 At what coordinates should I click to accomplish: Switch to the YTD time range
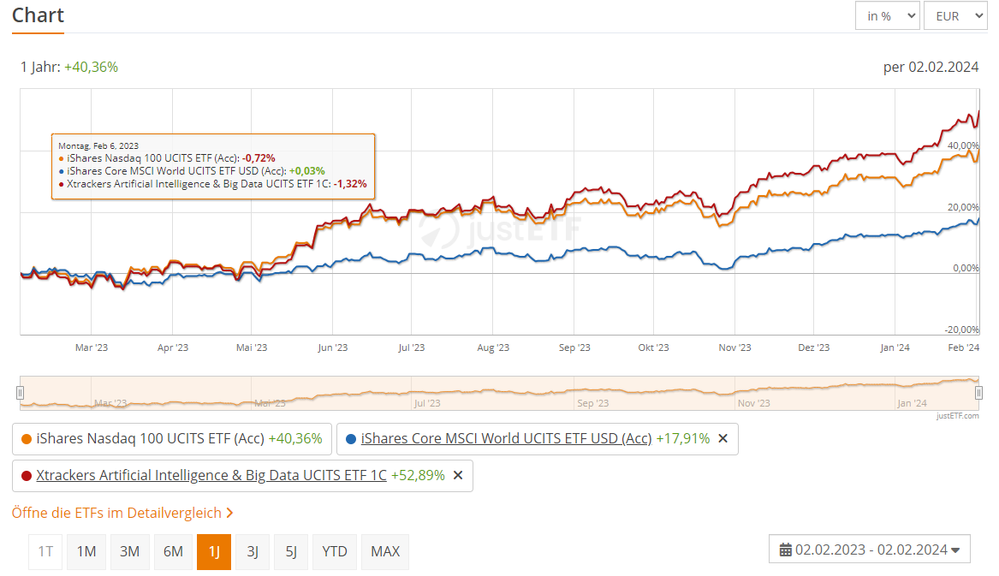(x=334, y=552)
